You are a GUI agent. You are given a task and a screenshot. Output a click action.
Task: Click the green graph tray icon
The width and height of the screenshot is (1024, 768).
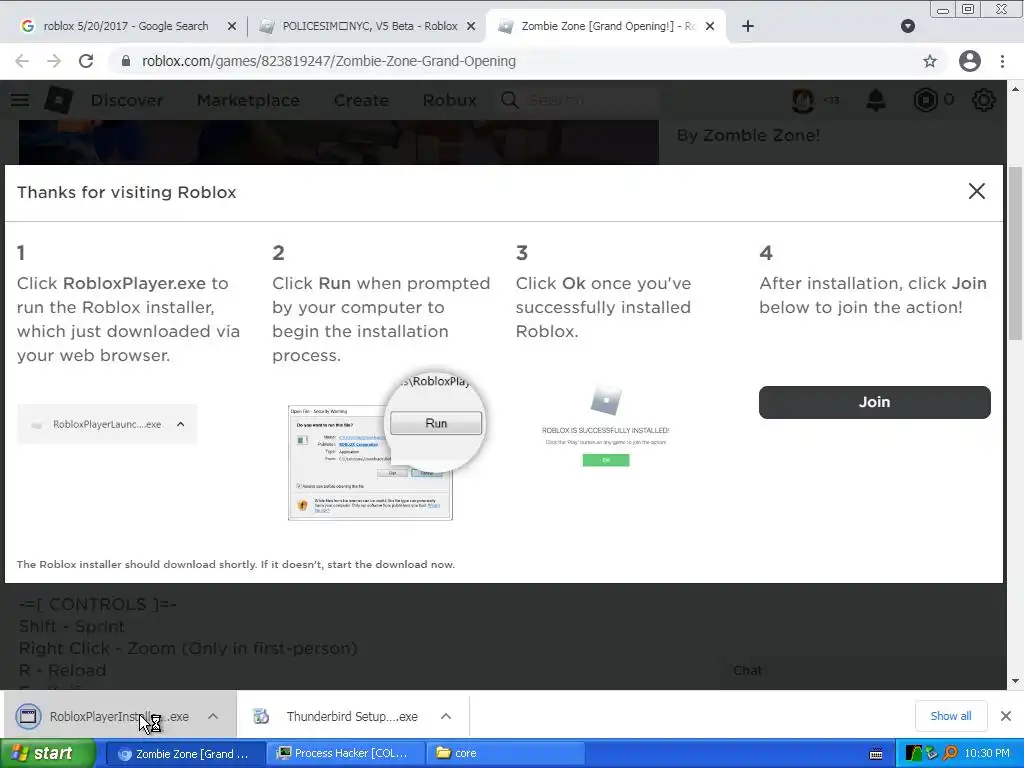(x=914, y=754)
